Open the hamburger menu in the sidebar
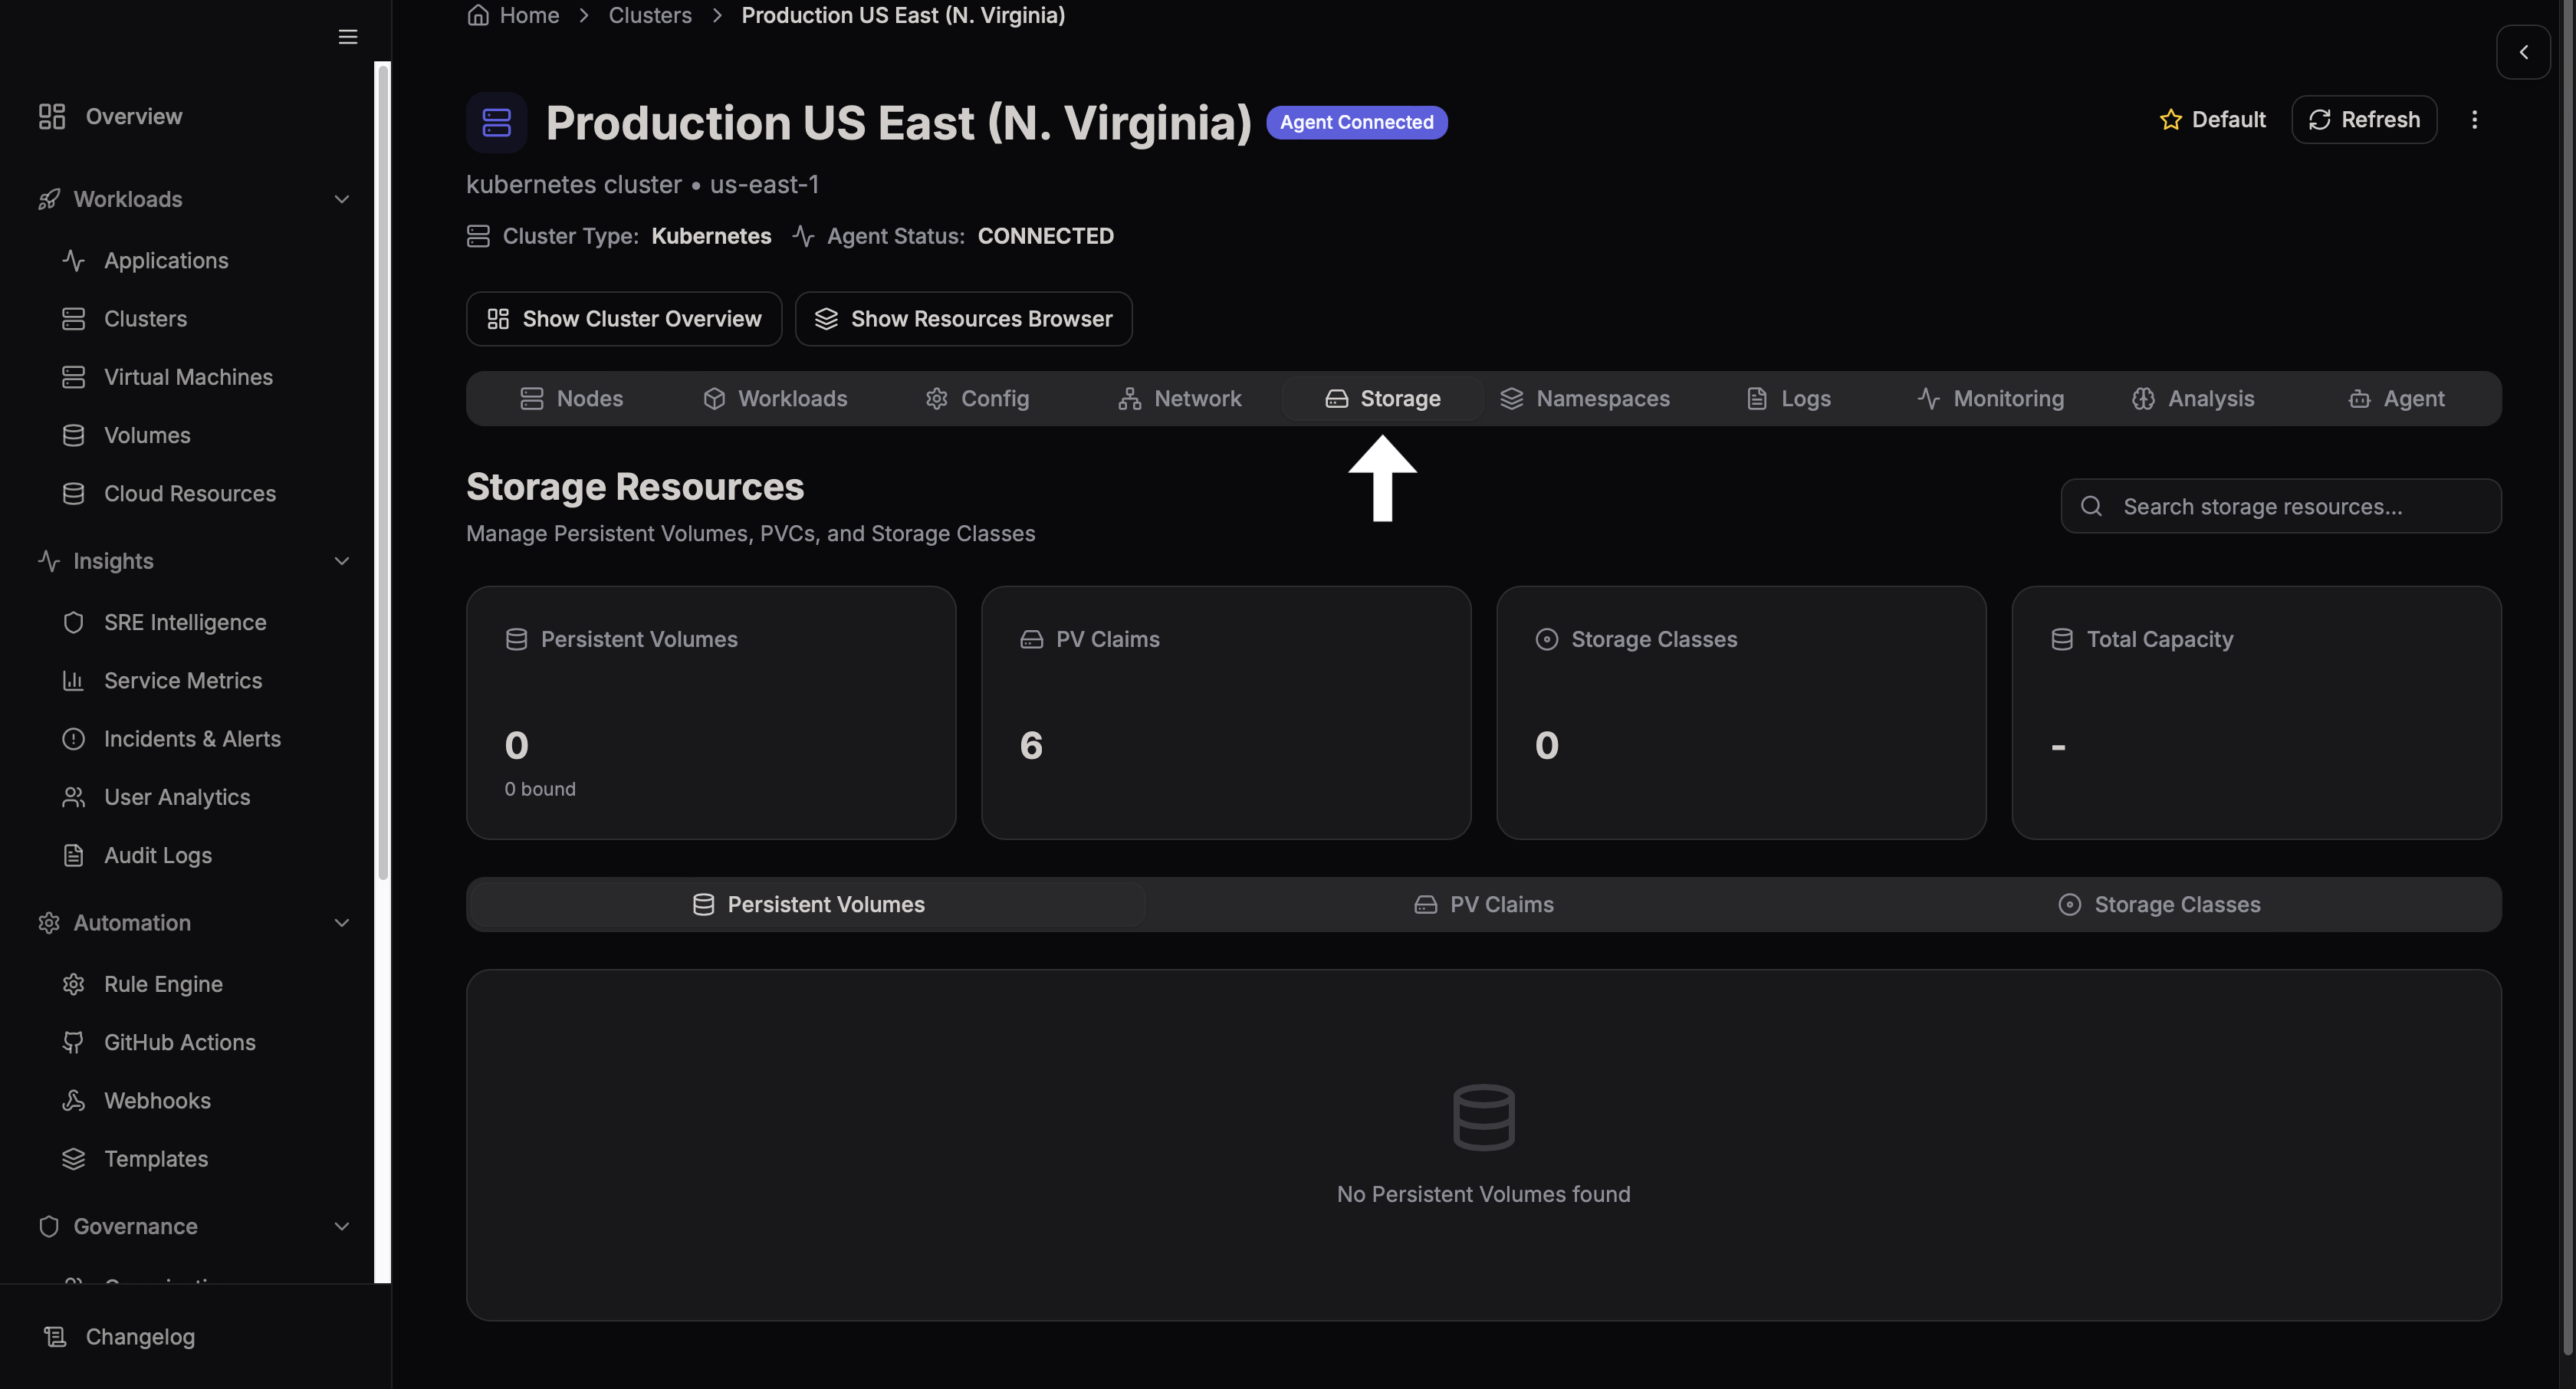The image size is (2576, 1389). pos(347,37)
